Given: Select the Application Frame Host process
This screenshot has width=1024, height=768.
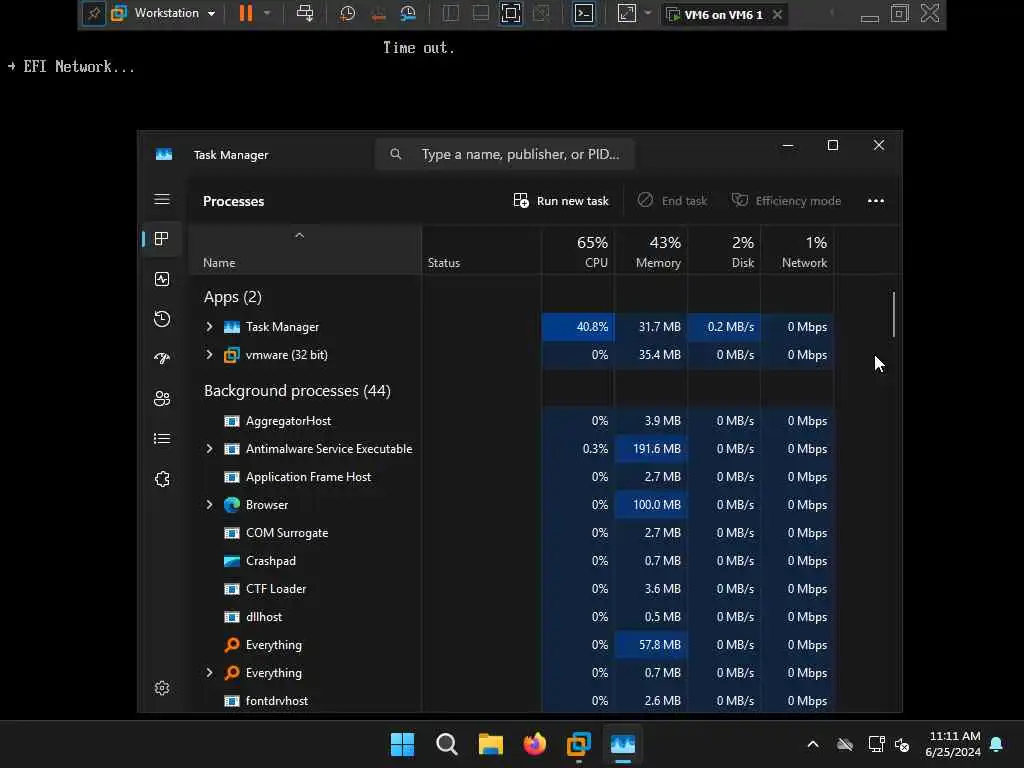Looking at the screenshot, I should click(511, 477).
